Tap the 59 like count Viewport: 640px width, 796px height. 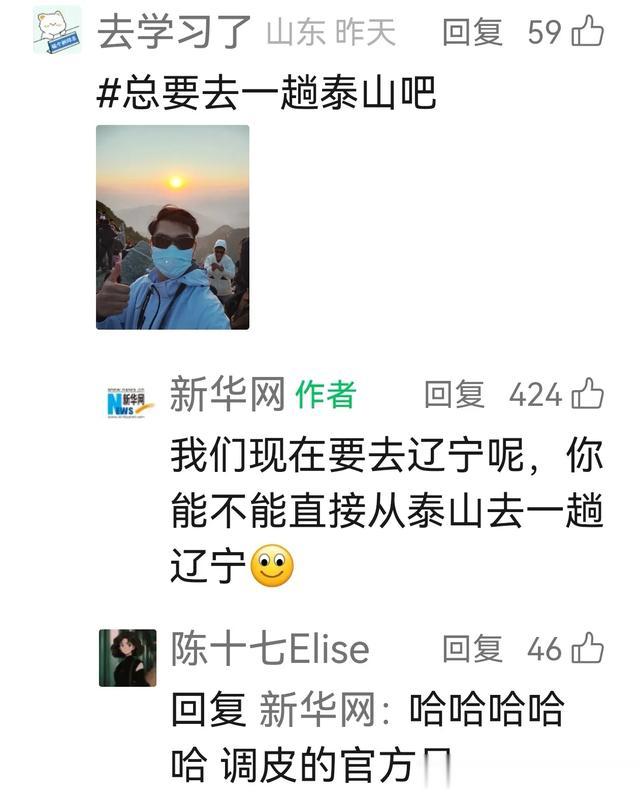[x=544, y=32]
